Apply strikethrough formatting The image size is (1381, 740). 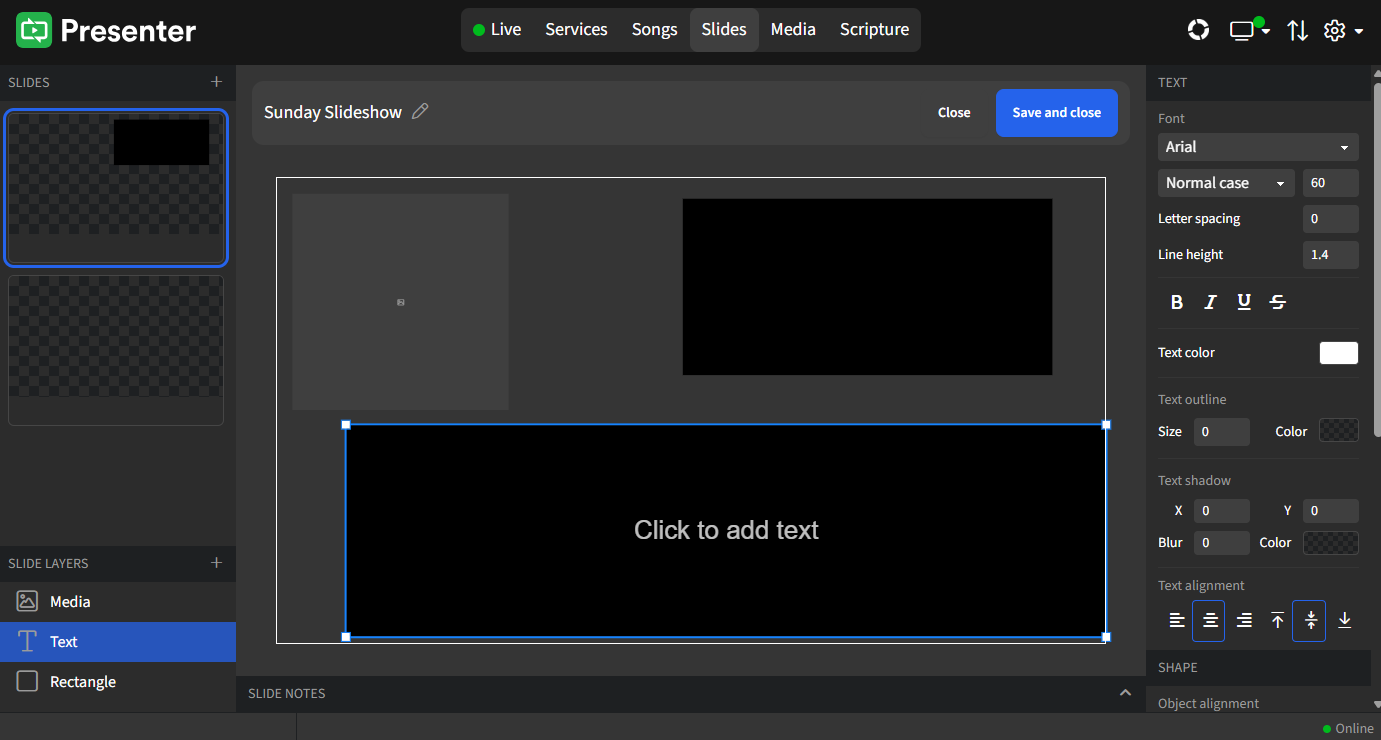coord(1277,301)
